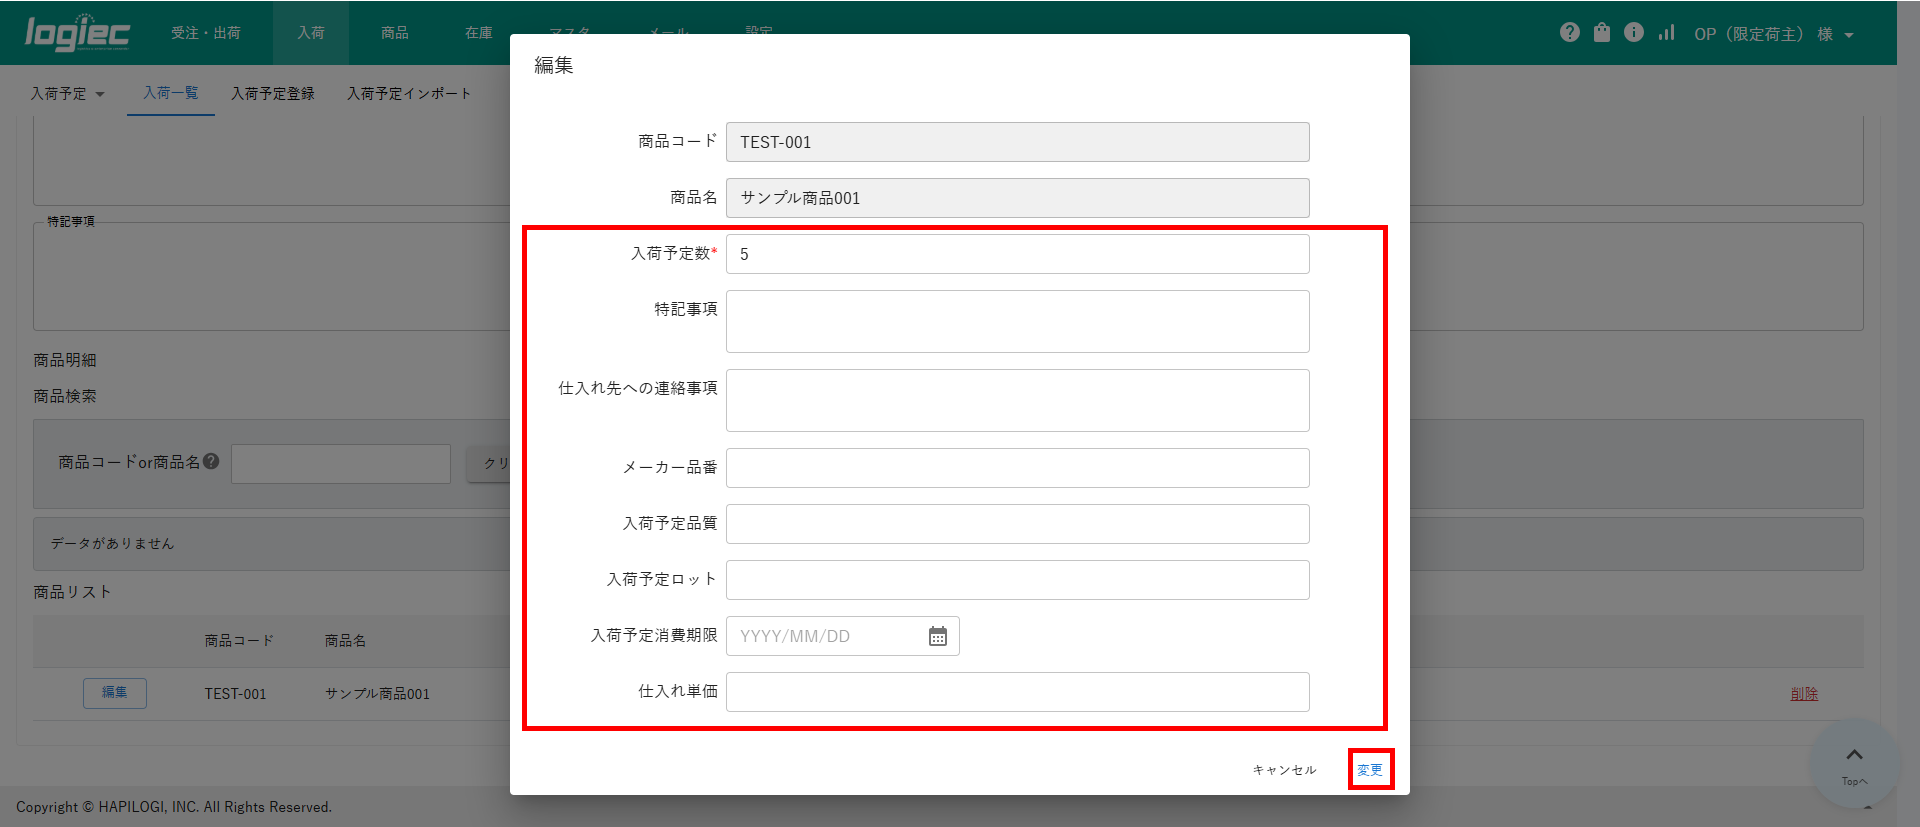Expand the OP（限定荷主）様 user dropdown
The width and height of the screenshot is (1920, 827).
click(1773, 34)
